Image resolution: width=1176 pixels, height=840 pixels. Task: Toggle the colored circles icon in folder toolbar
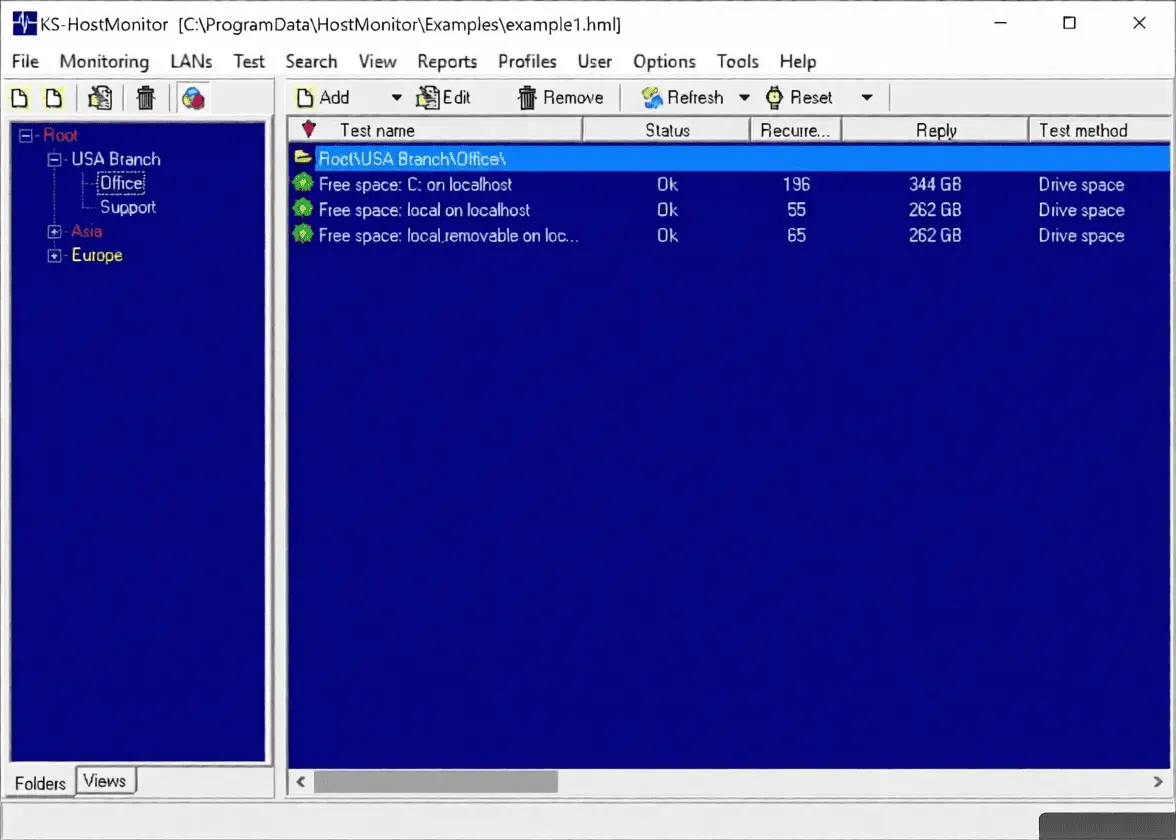click(194, 98)
